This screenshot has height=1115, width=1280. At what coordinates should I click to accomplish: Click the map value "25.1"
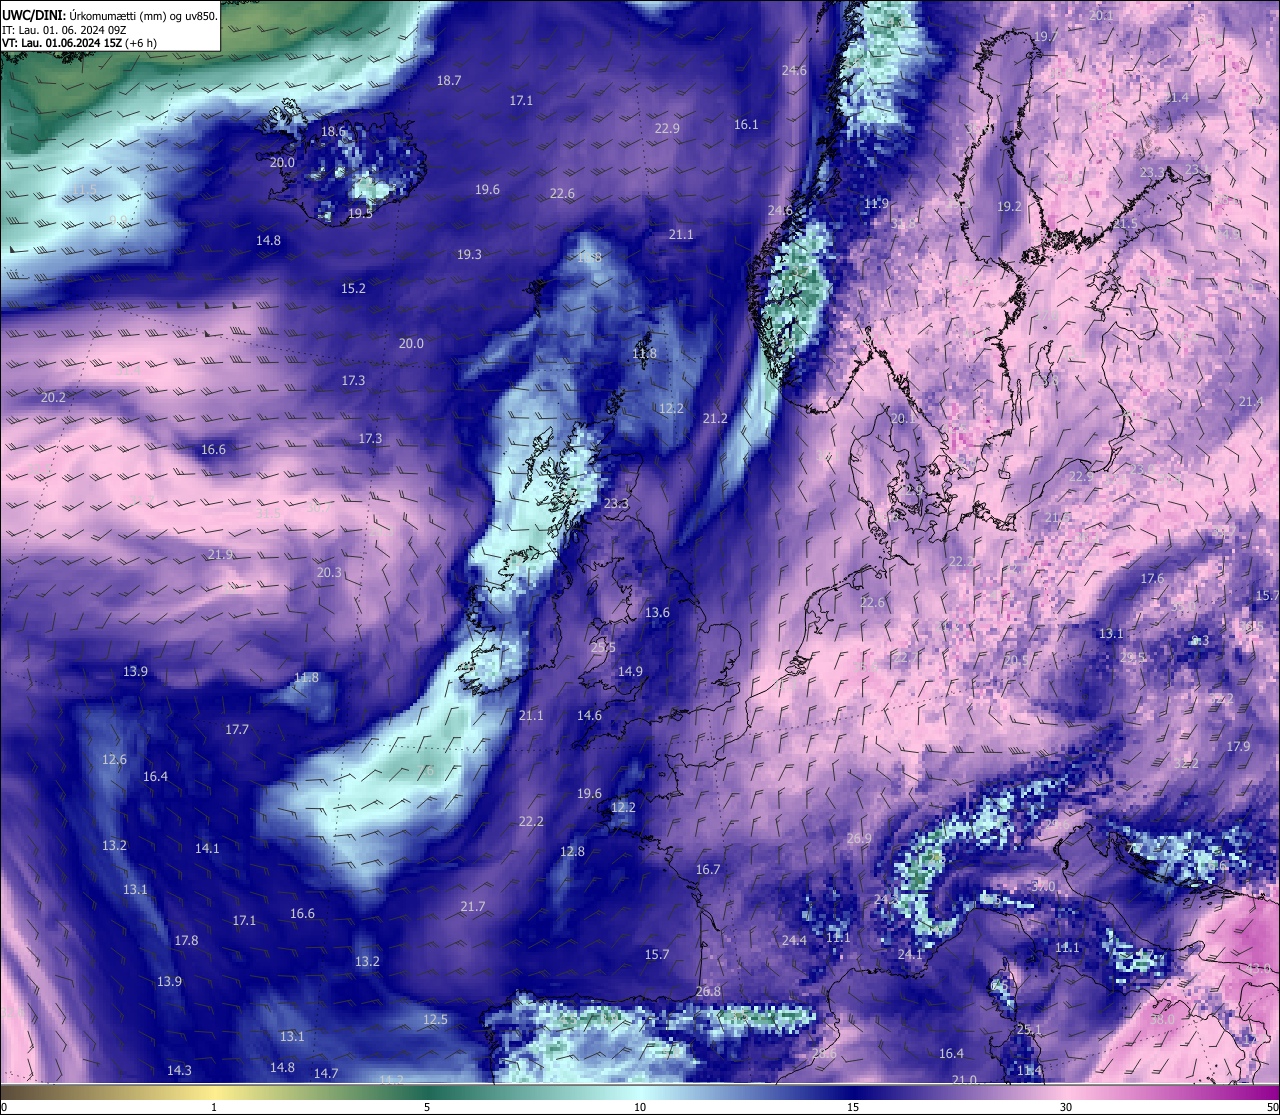click(x=1029, y=1029)
